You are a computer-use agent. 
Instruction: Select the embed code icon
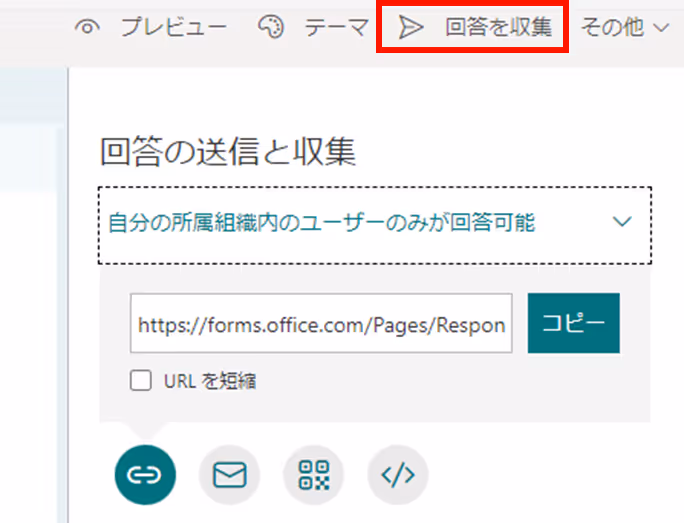coord(398,475)
